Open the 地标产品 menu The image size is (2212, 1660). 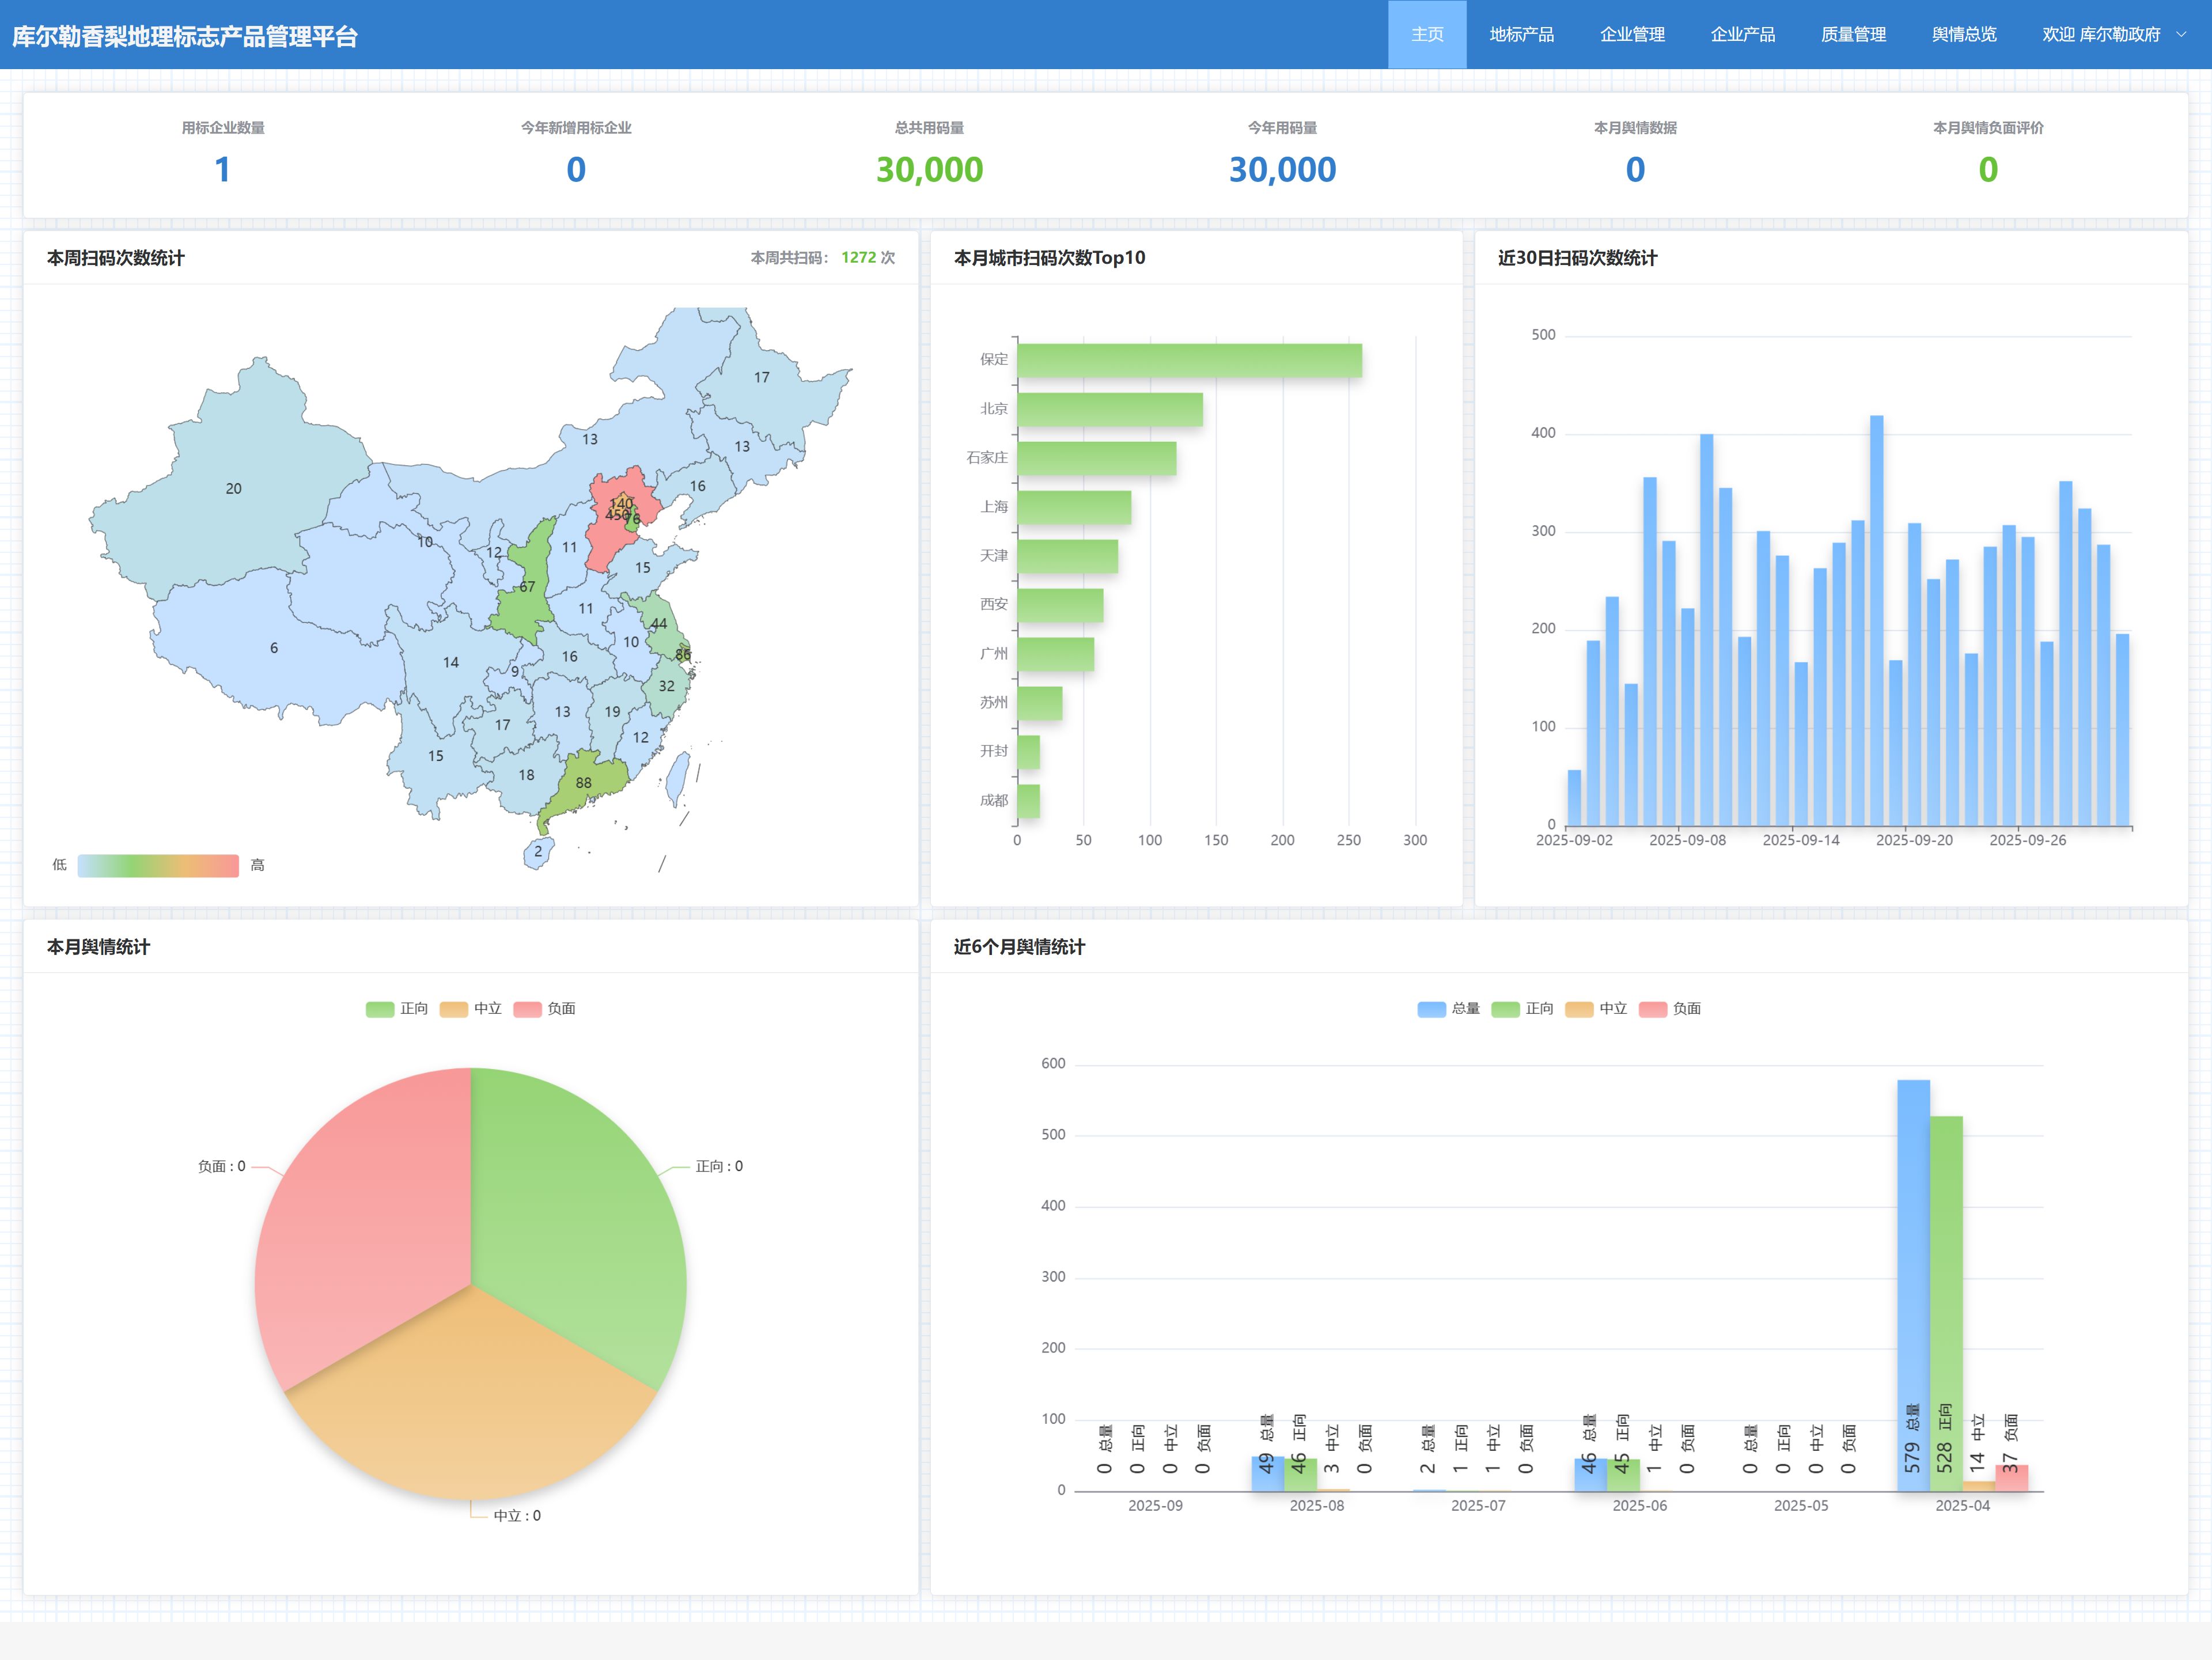click(x=1521, y=34)
